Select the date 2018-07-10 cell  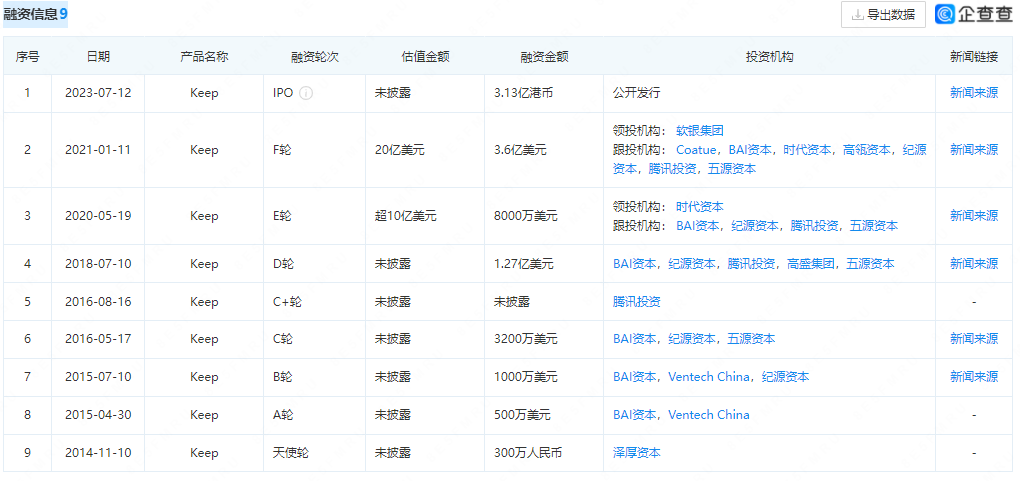(x=98, y=264)
